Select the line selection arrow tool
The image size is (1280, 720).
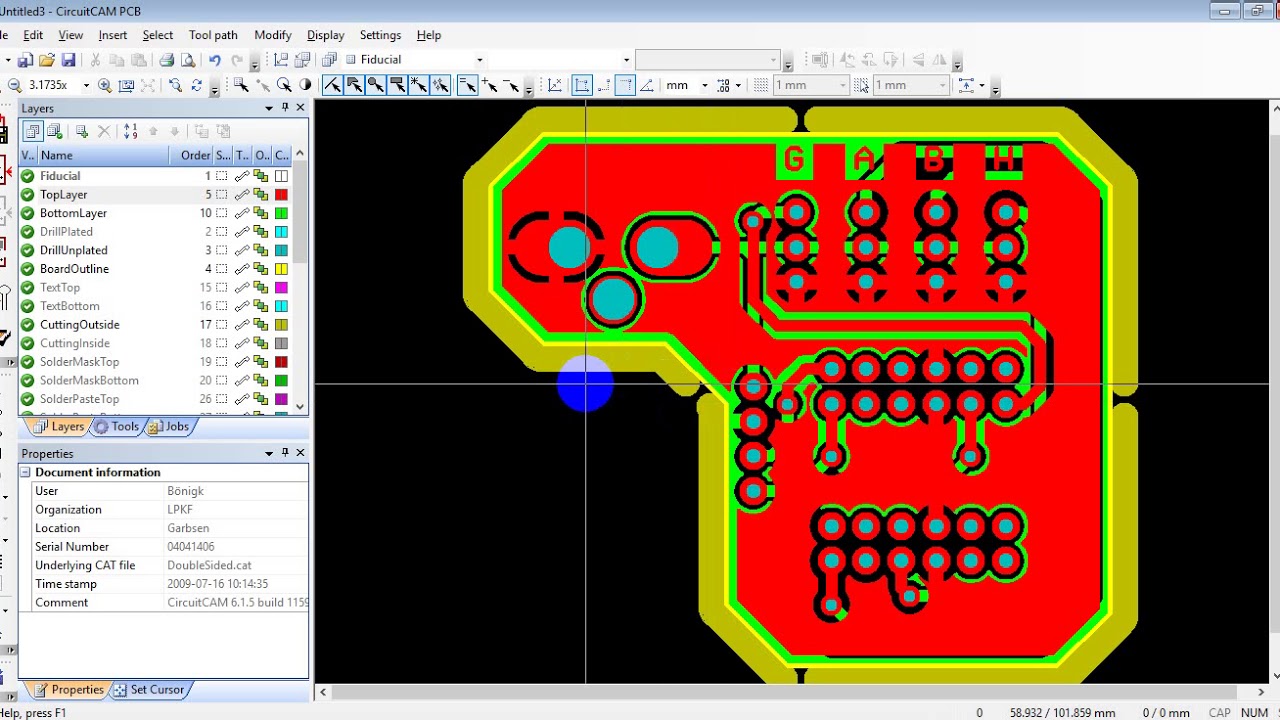(332, 85)
